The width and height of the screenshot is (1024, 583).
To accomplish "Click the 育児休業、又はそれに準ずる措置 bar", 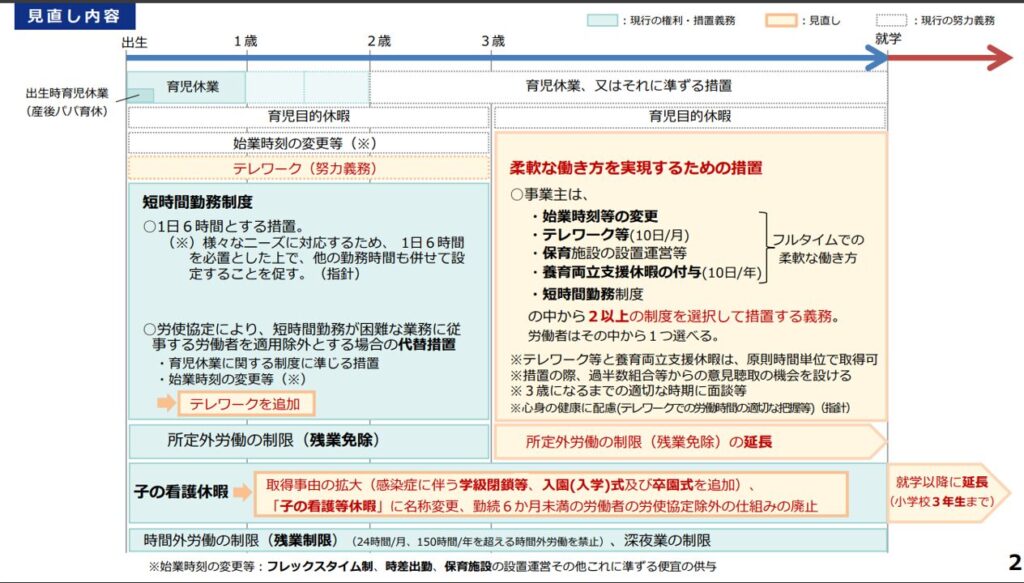I will [x=628, y=86].
